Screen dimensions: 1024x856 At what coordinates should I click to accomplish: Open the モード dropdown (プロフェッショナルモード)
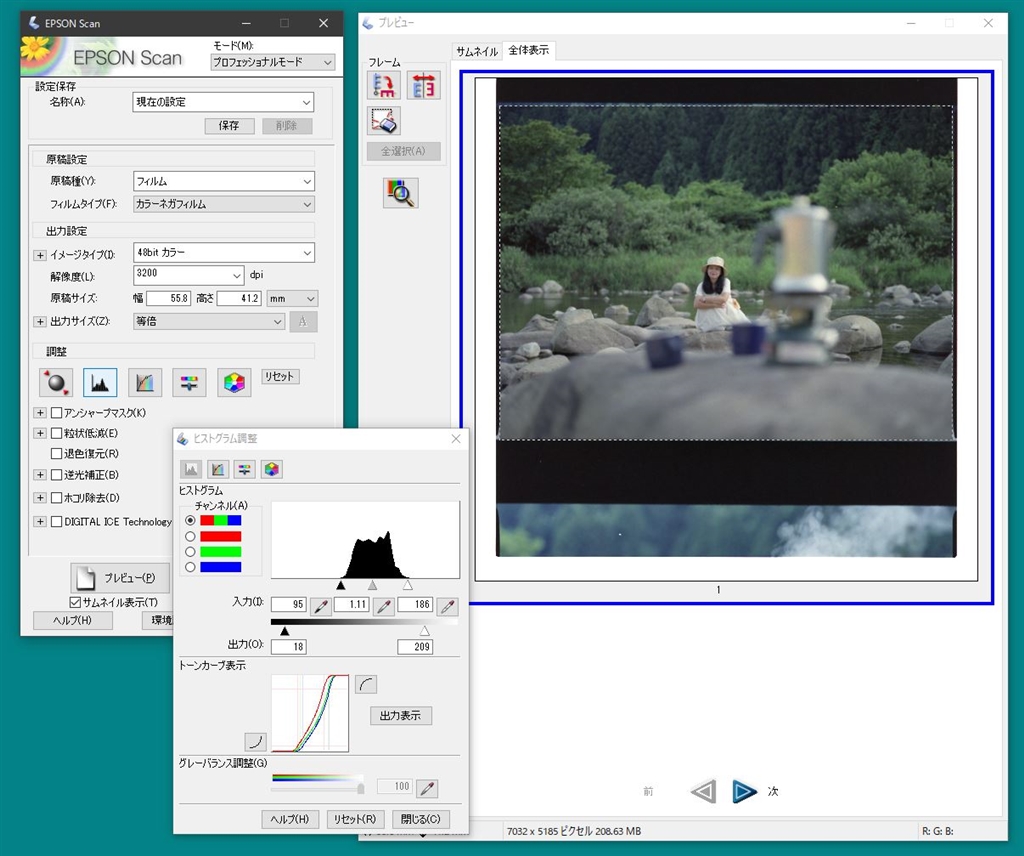(272, 62)
